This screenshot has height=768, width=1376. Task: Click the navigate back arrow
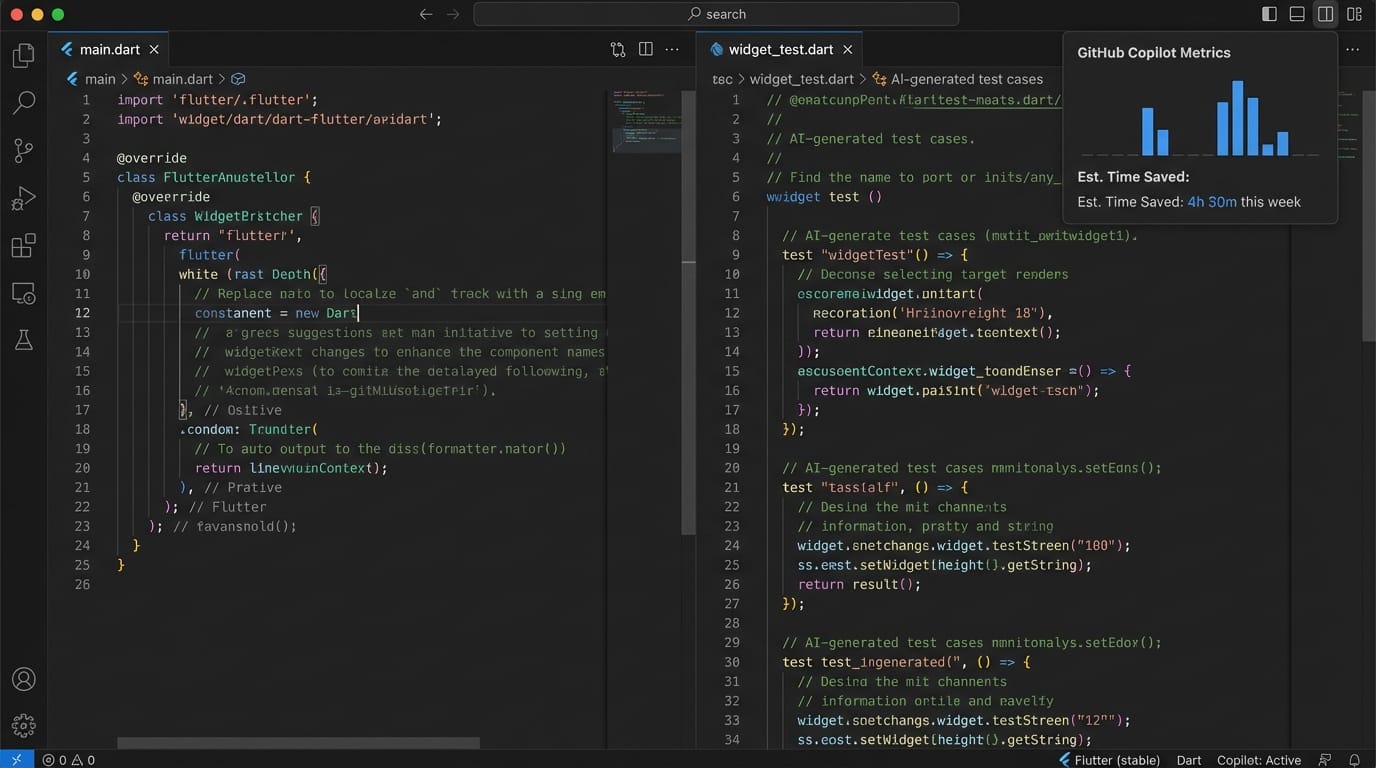point(426,14)
